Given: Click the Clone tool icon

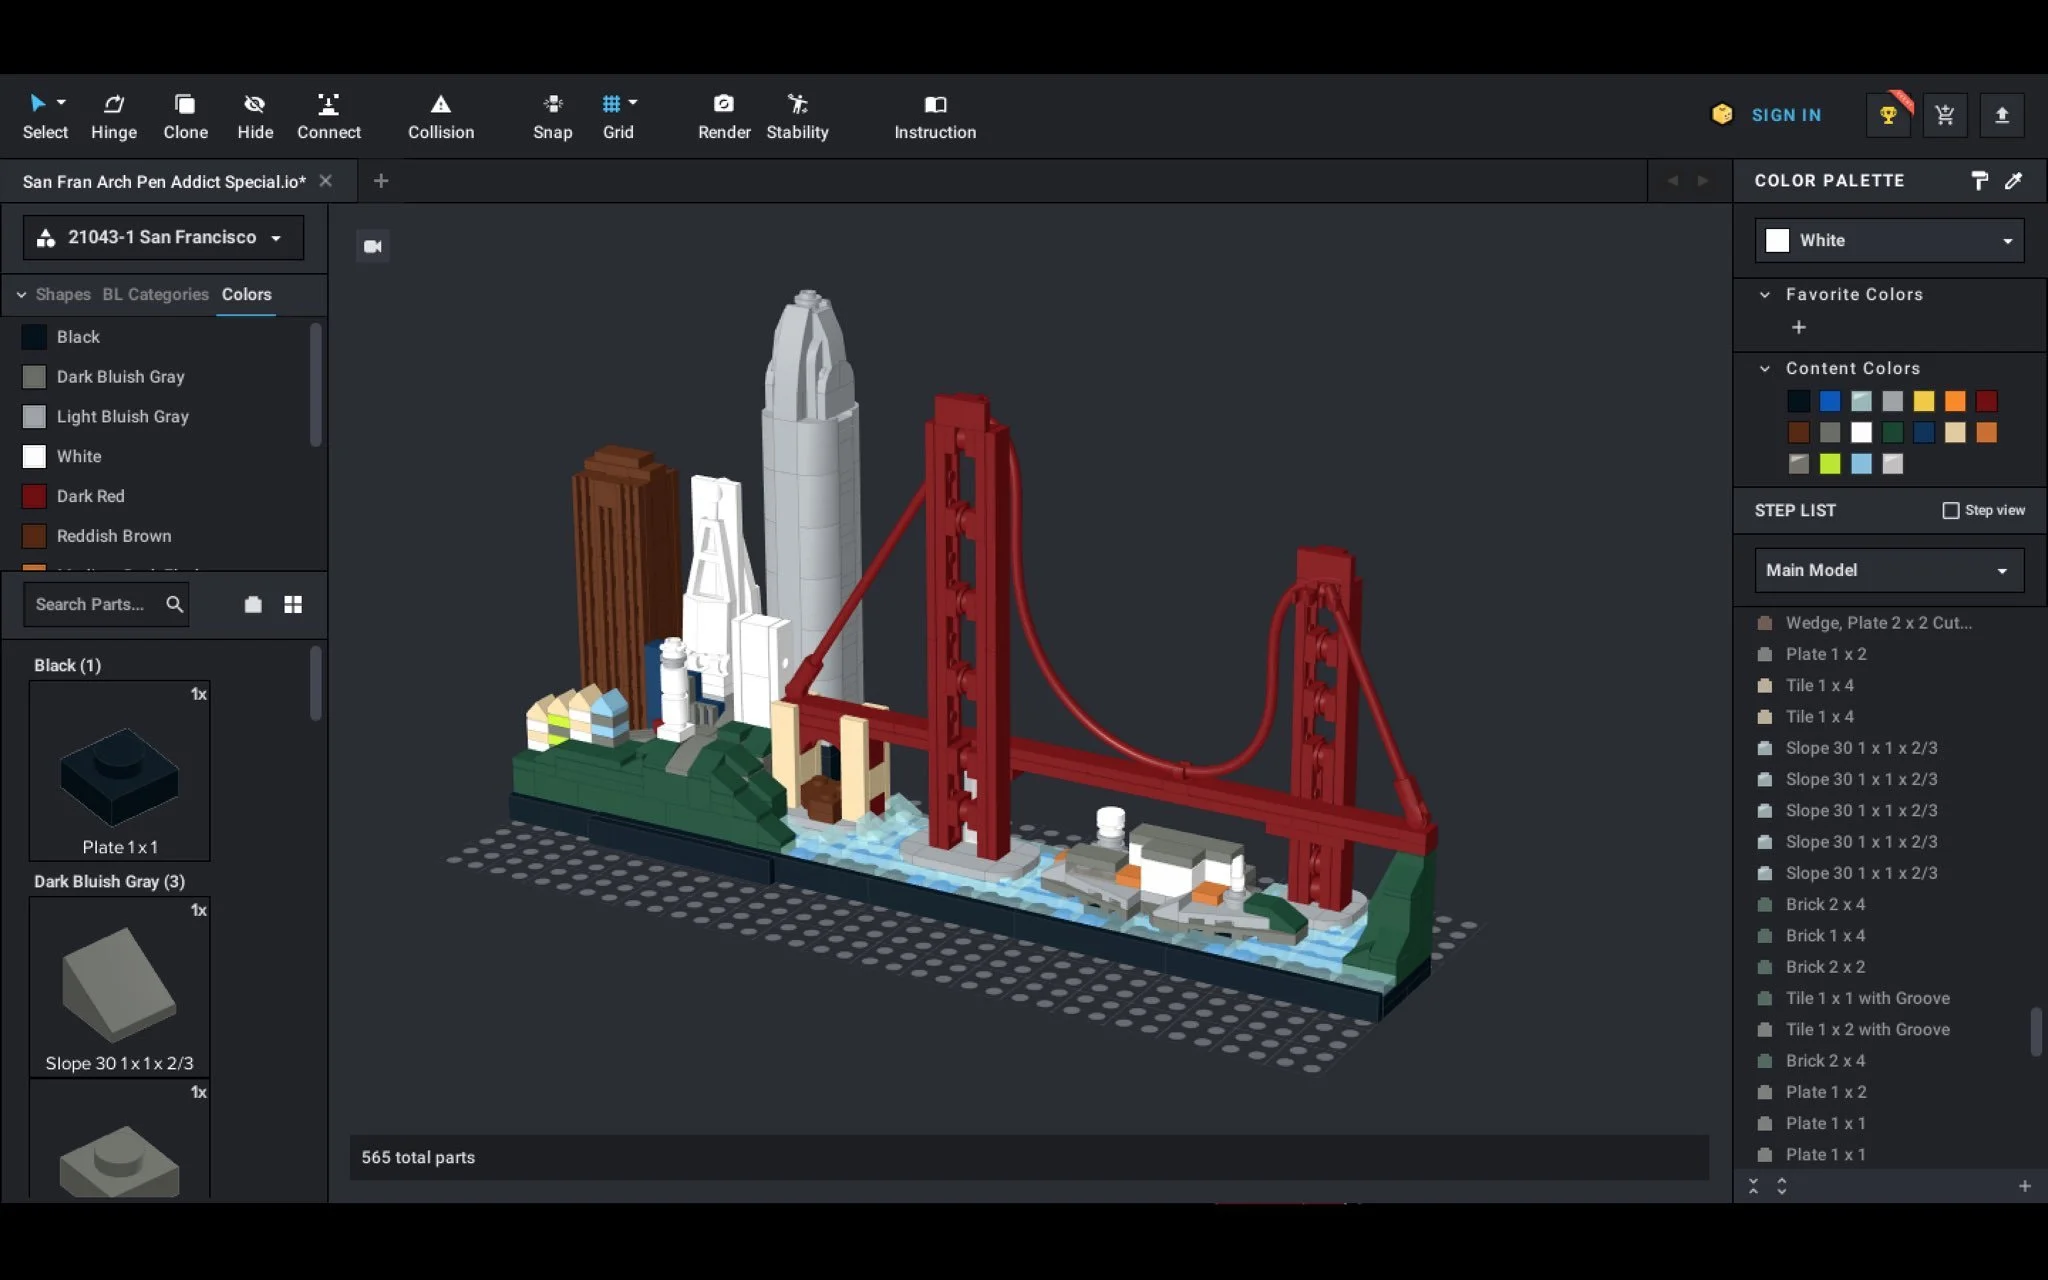Looking at the screenshot, I should click(185, 104).
